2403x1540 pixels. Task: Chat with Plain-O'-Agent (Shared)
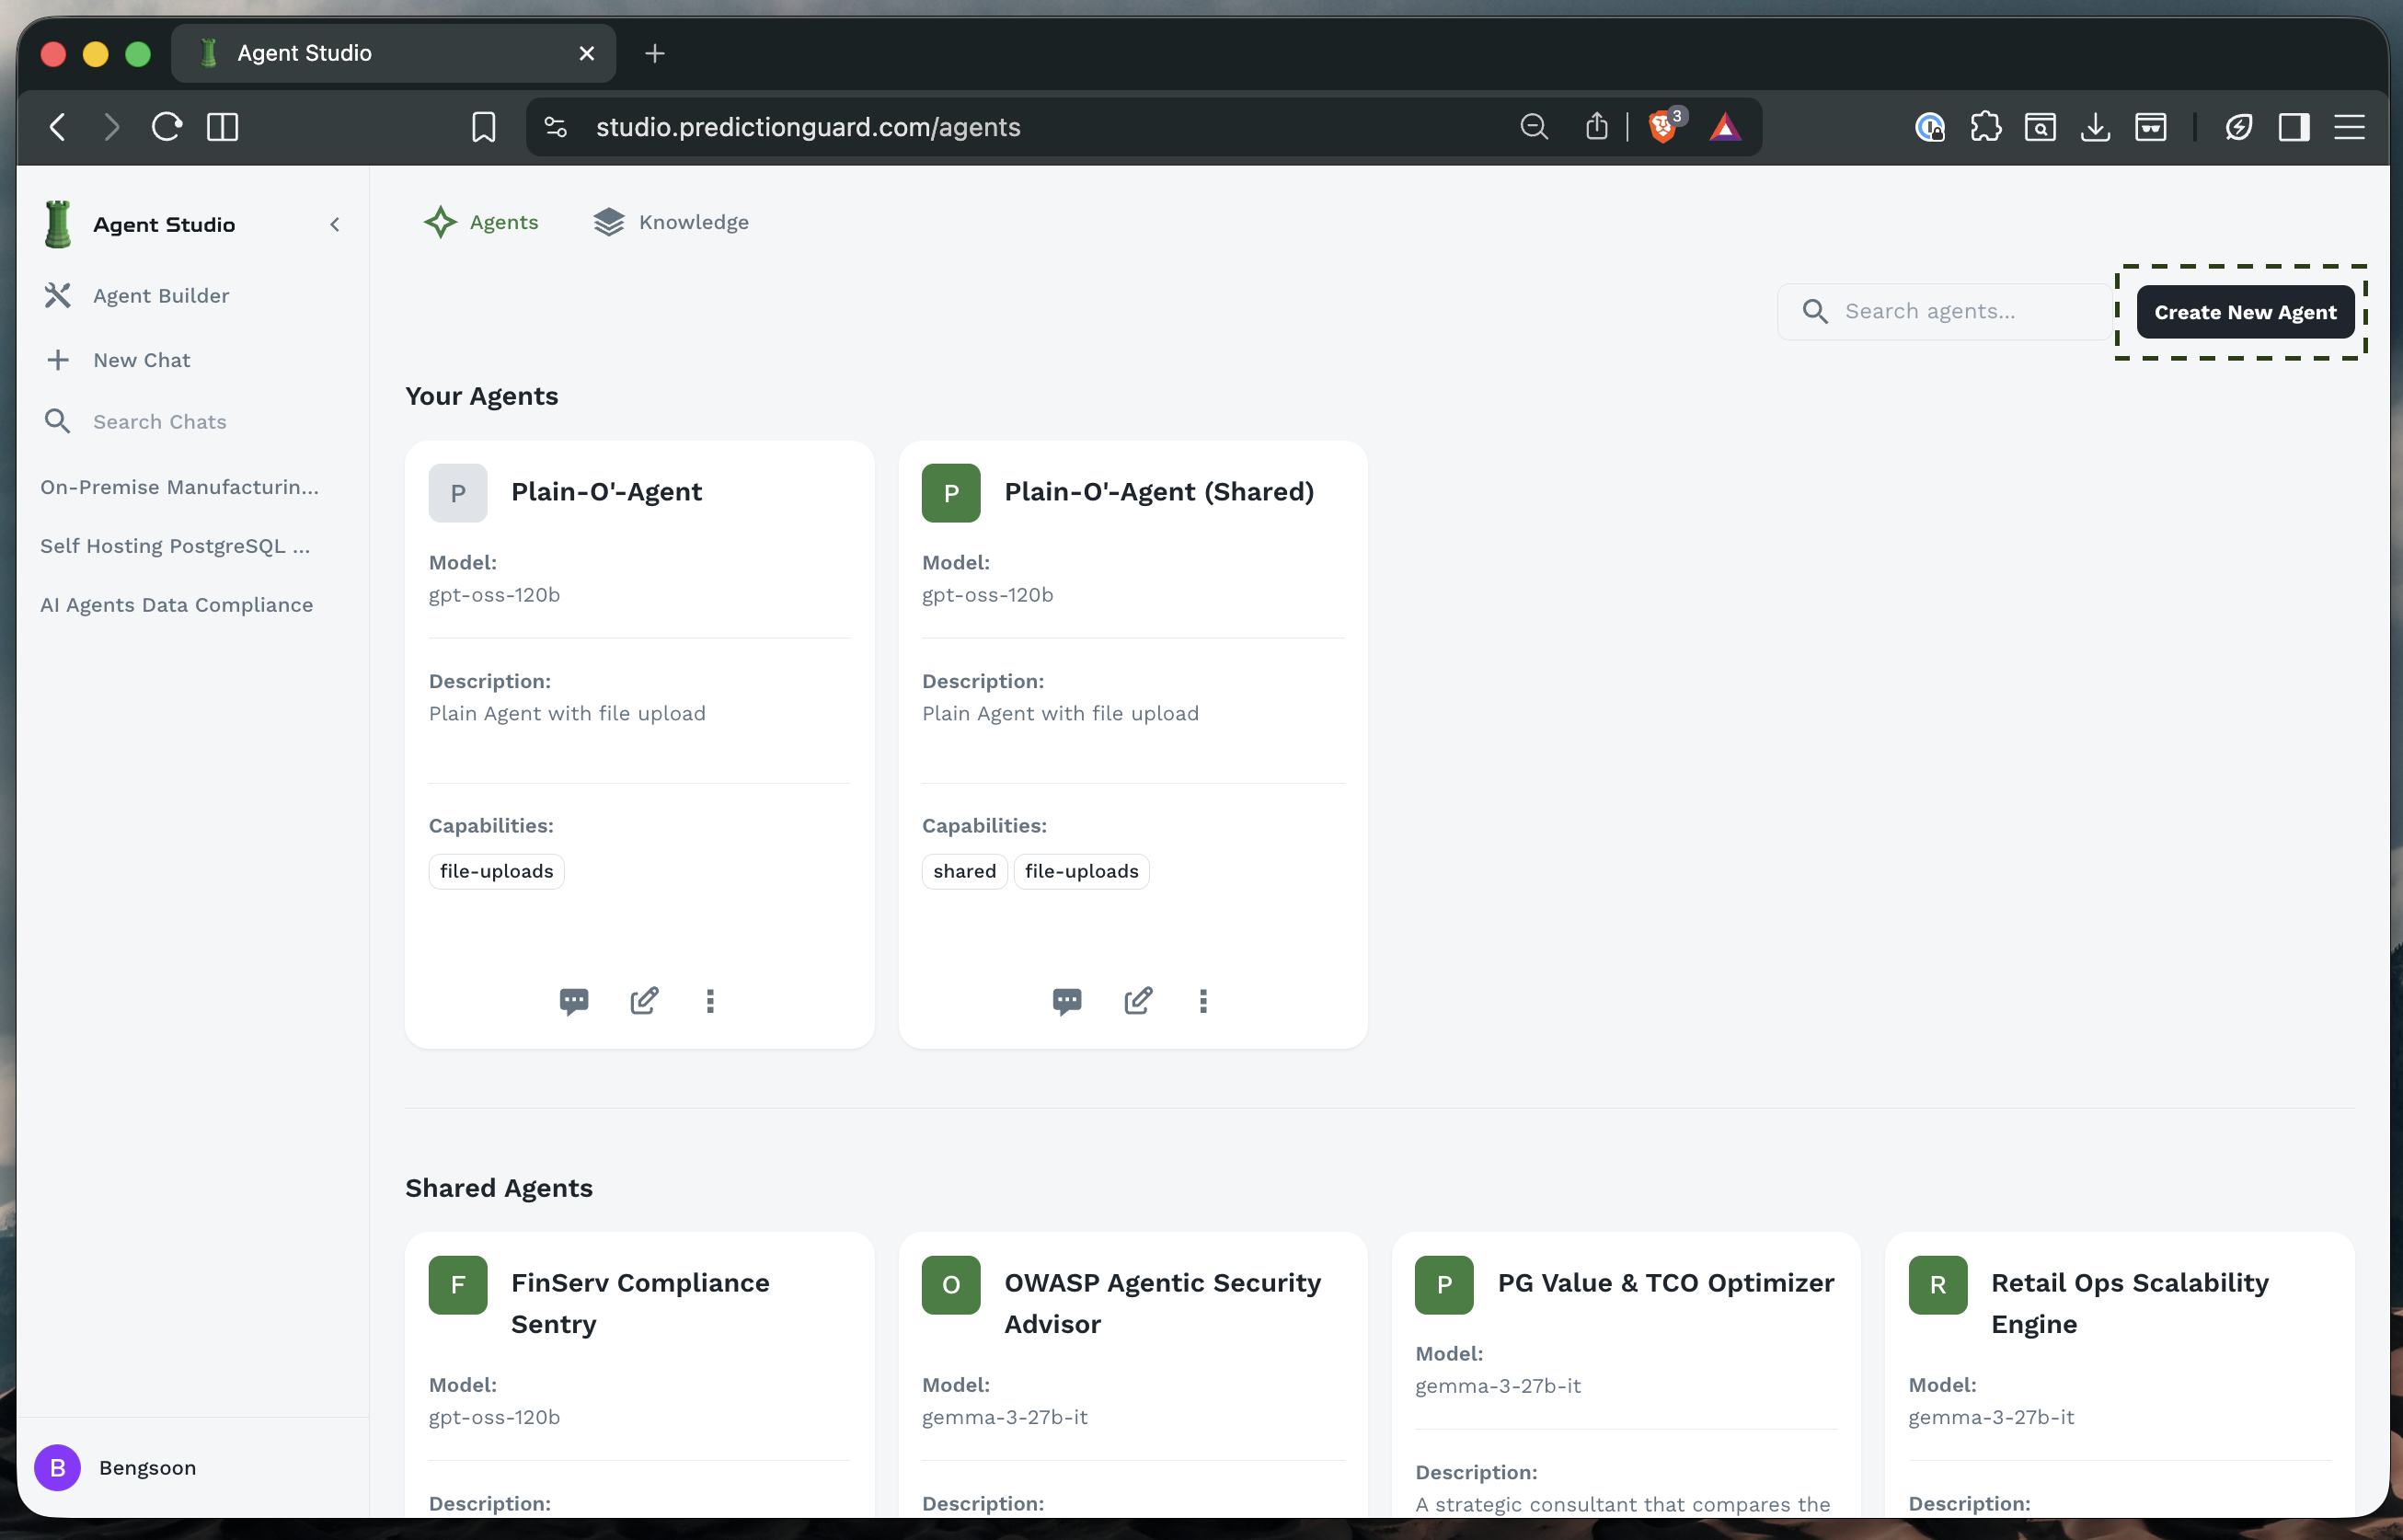pos(1068,1001)
